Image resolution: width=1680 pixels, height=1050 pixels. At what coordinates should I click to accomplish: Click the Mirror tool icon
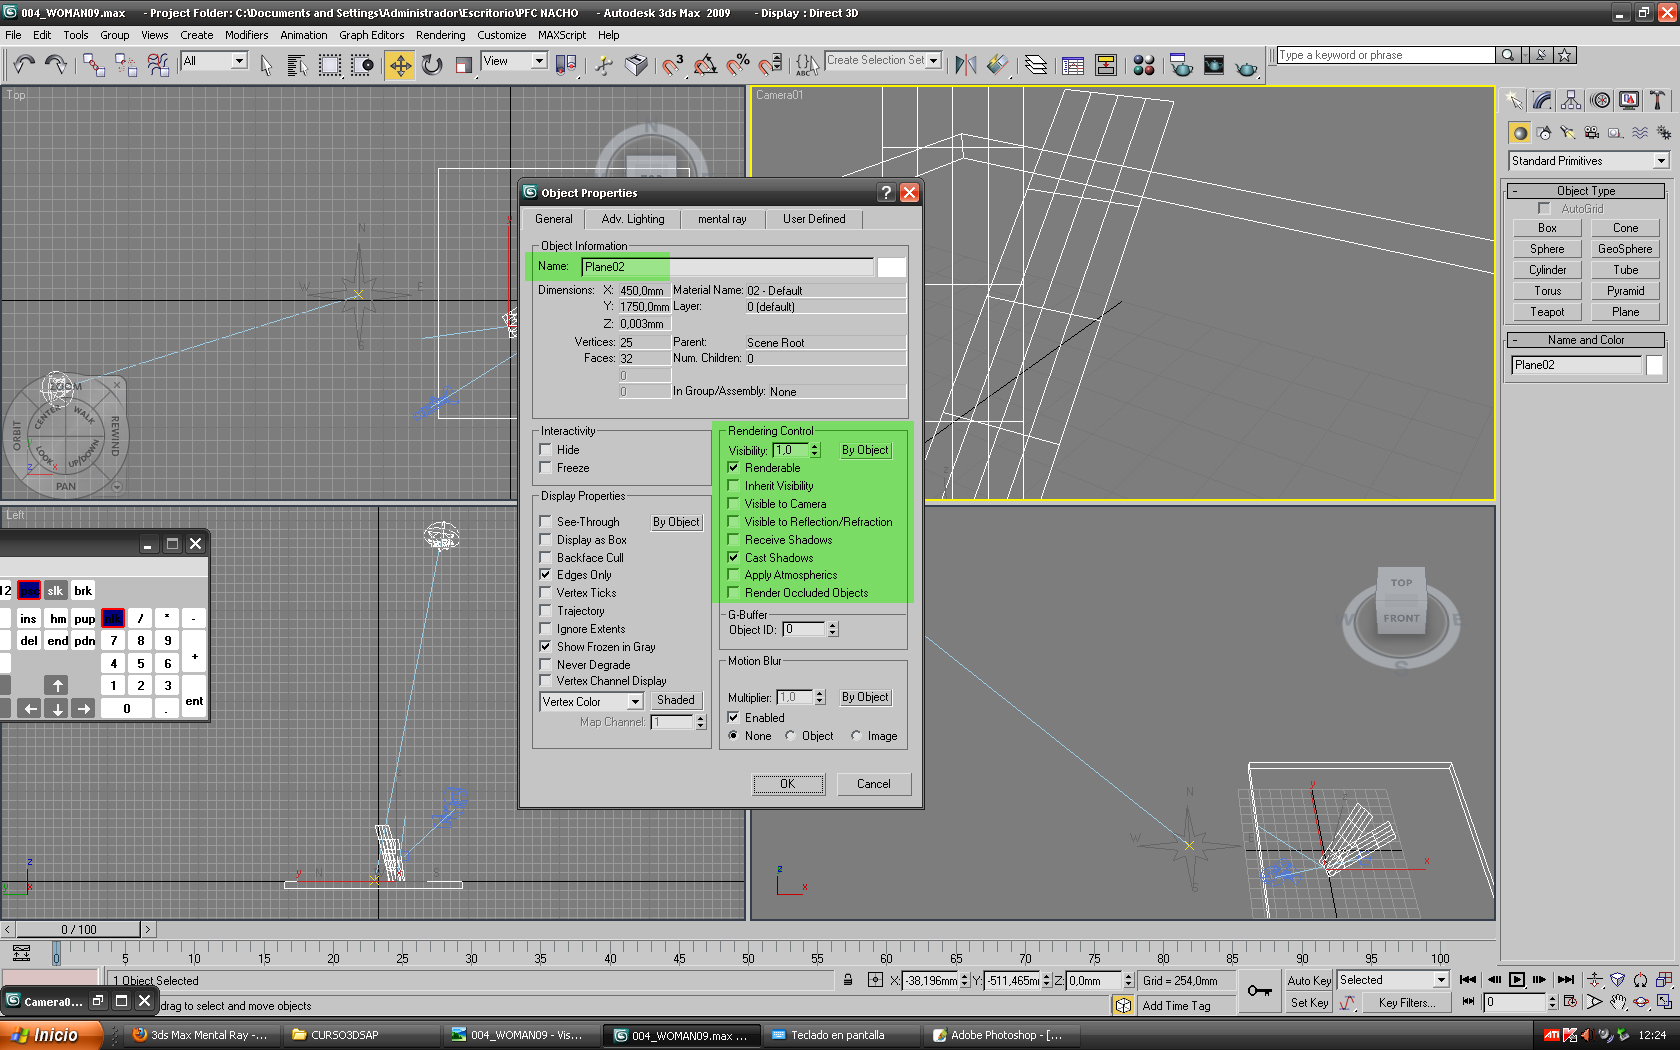(x=965, y=65)
